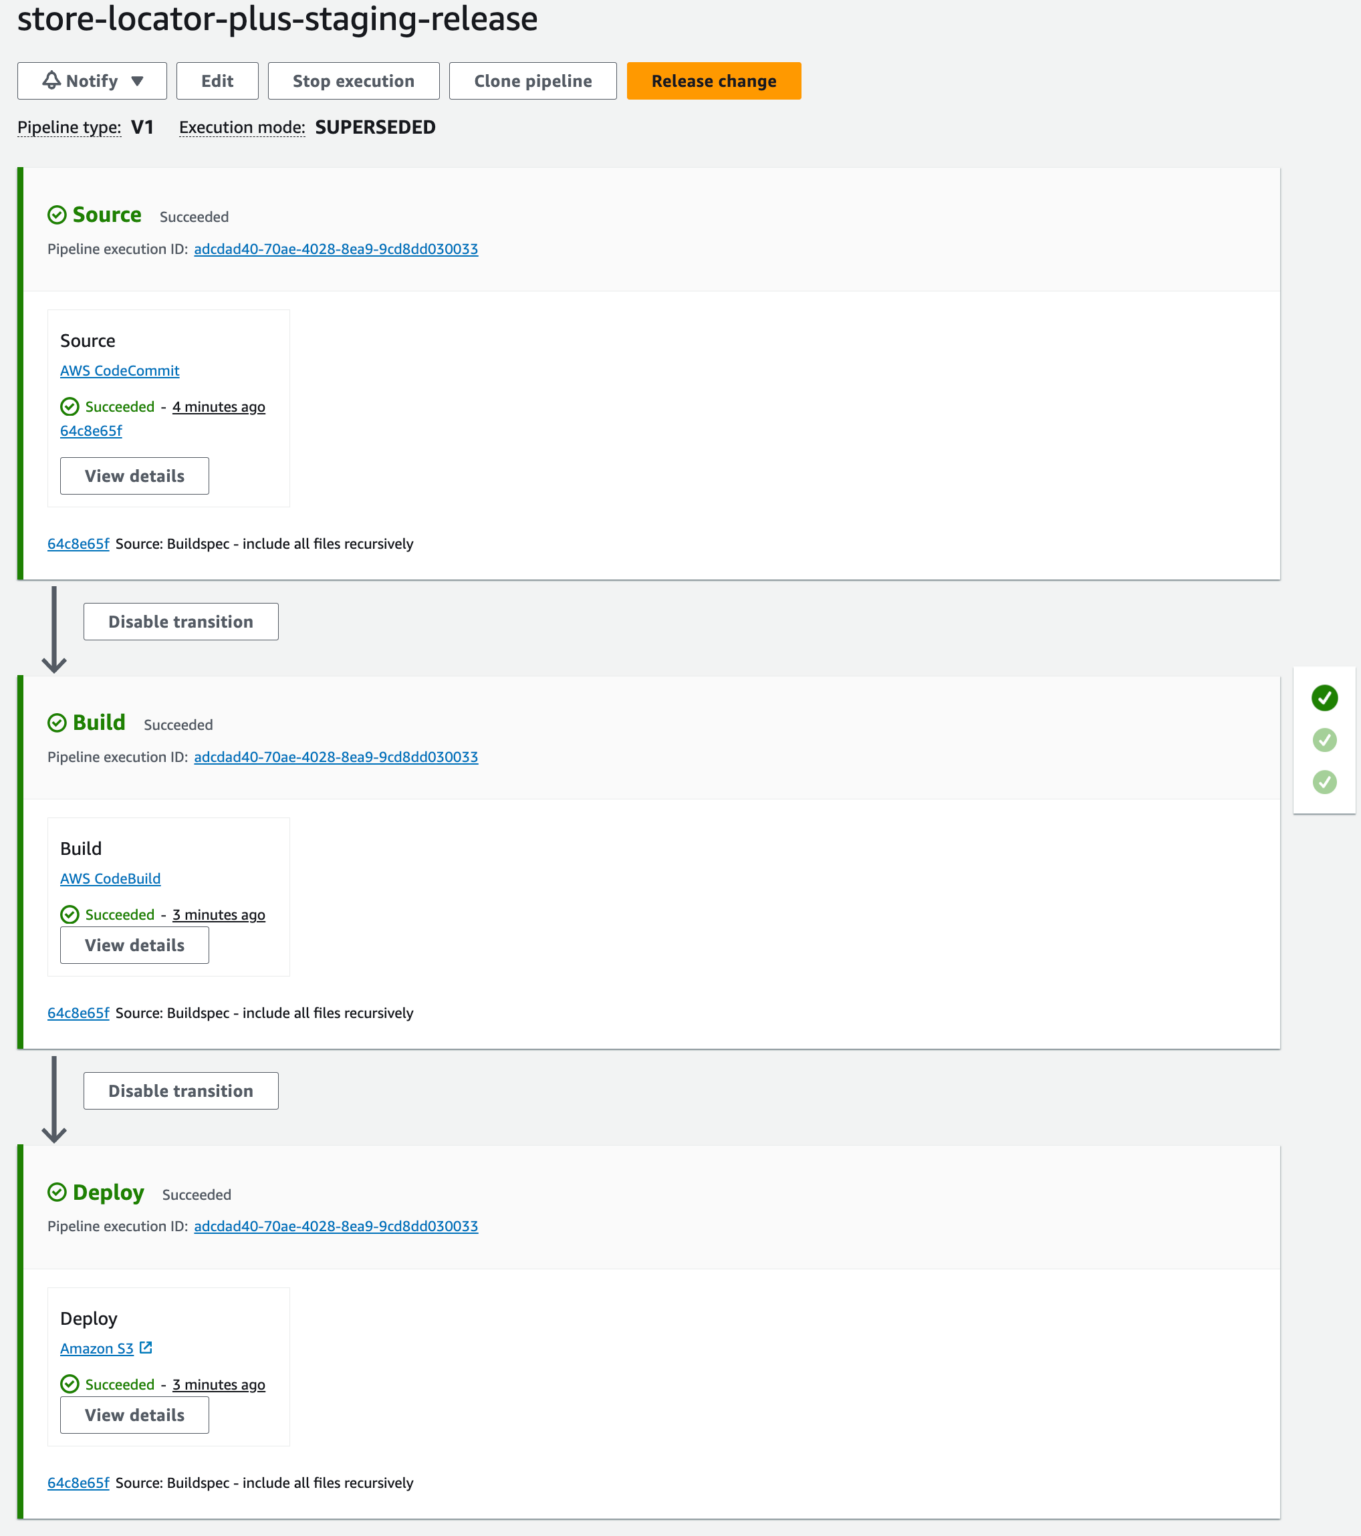Image resolution: width=1361 pixels, height=1536 pixels.
Task: Click the Edit menu button
Action: point(217,81)
